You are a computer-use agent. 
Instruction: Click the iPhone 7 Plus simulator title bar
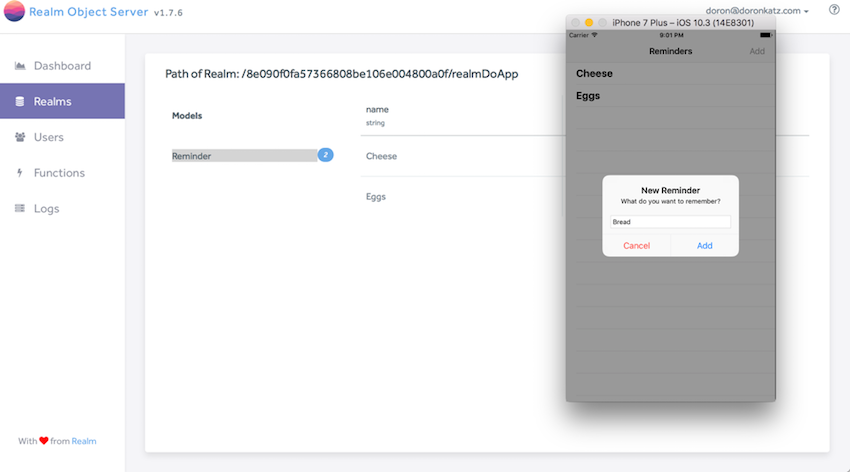(x=671, y=22)
